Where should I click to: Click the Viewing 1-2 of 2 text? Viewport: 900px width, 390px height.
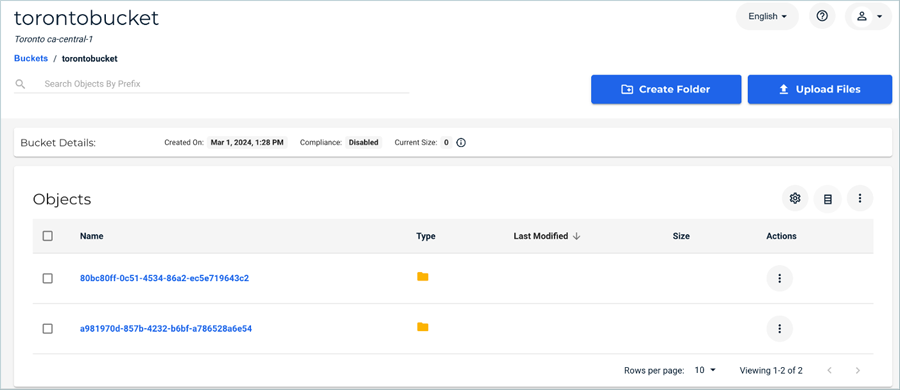coord(771,370)
